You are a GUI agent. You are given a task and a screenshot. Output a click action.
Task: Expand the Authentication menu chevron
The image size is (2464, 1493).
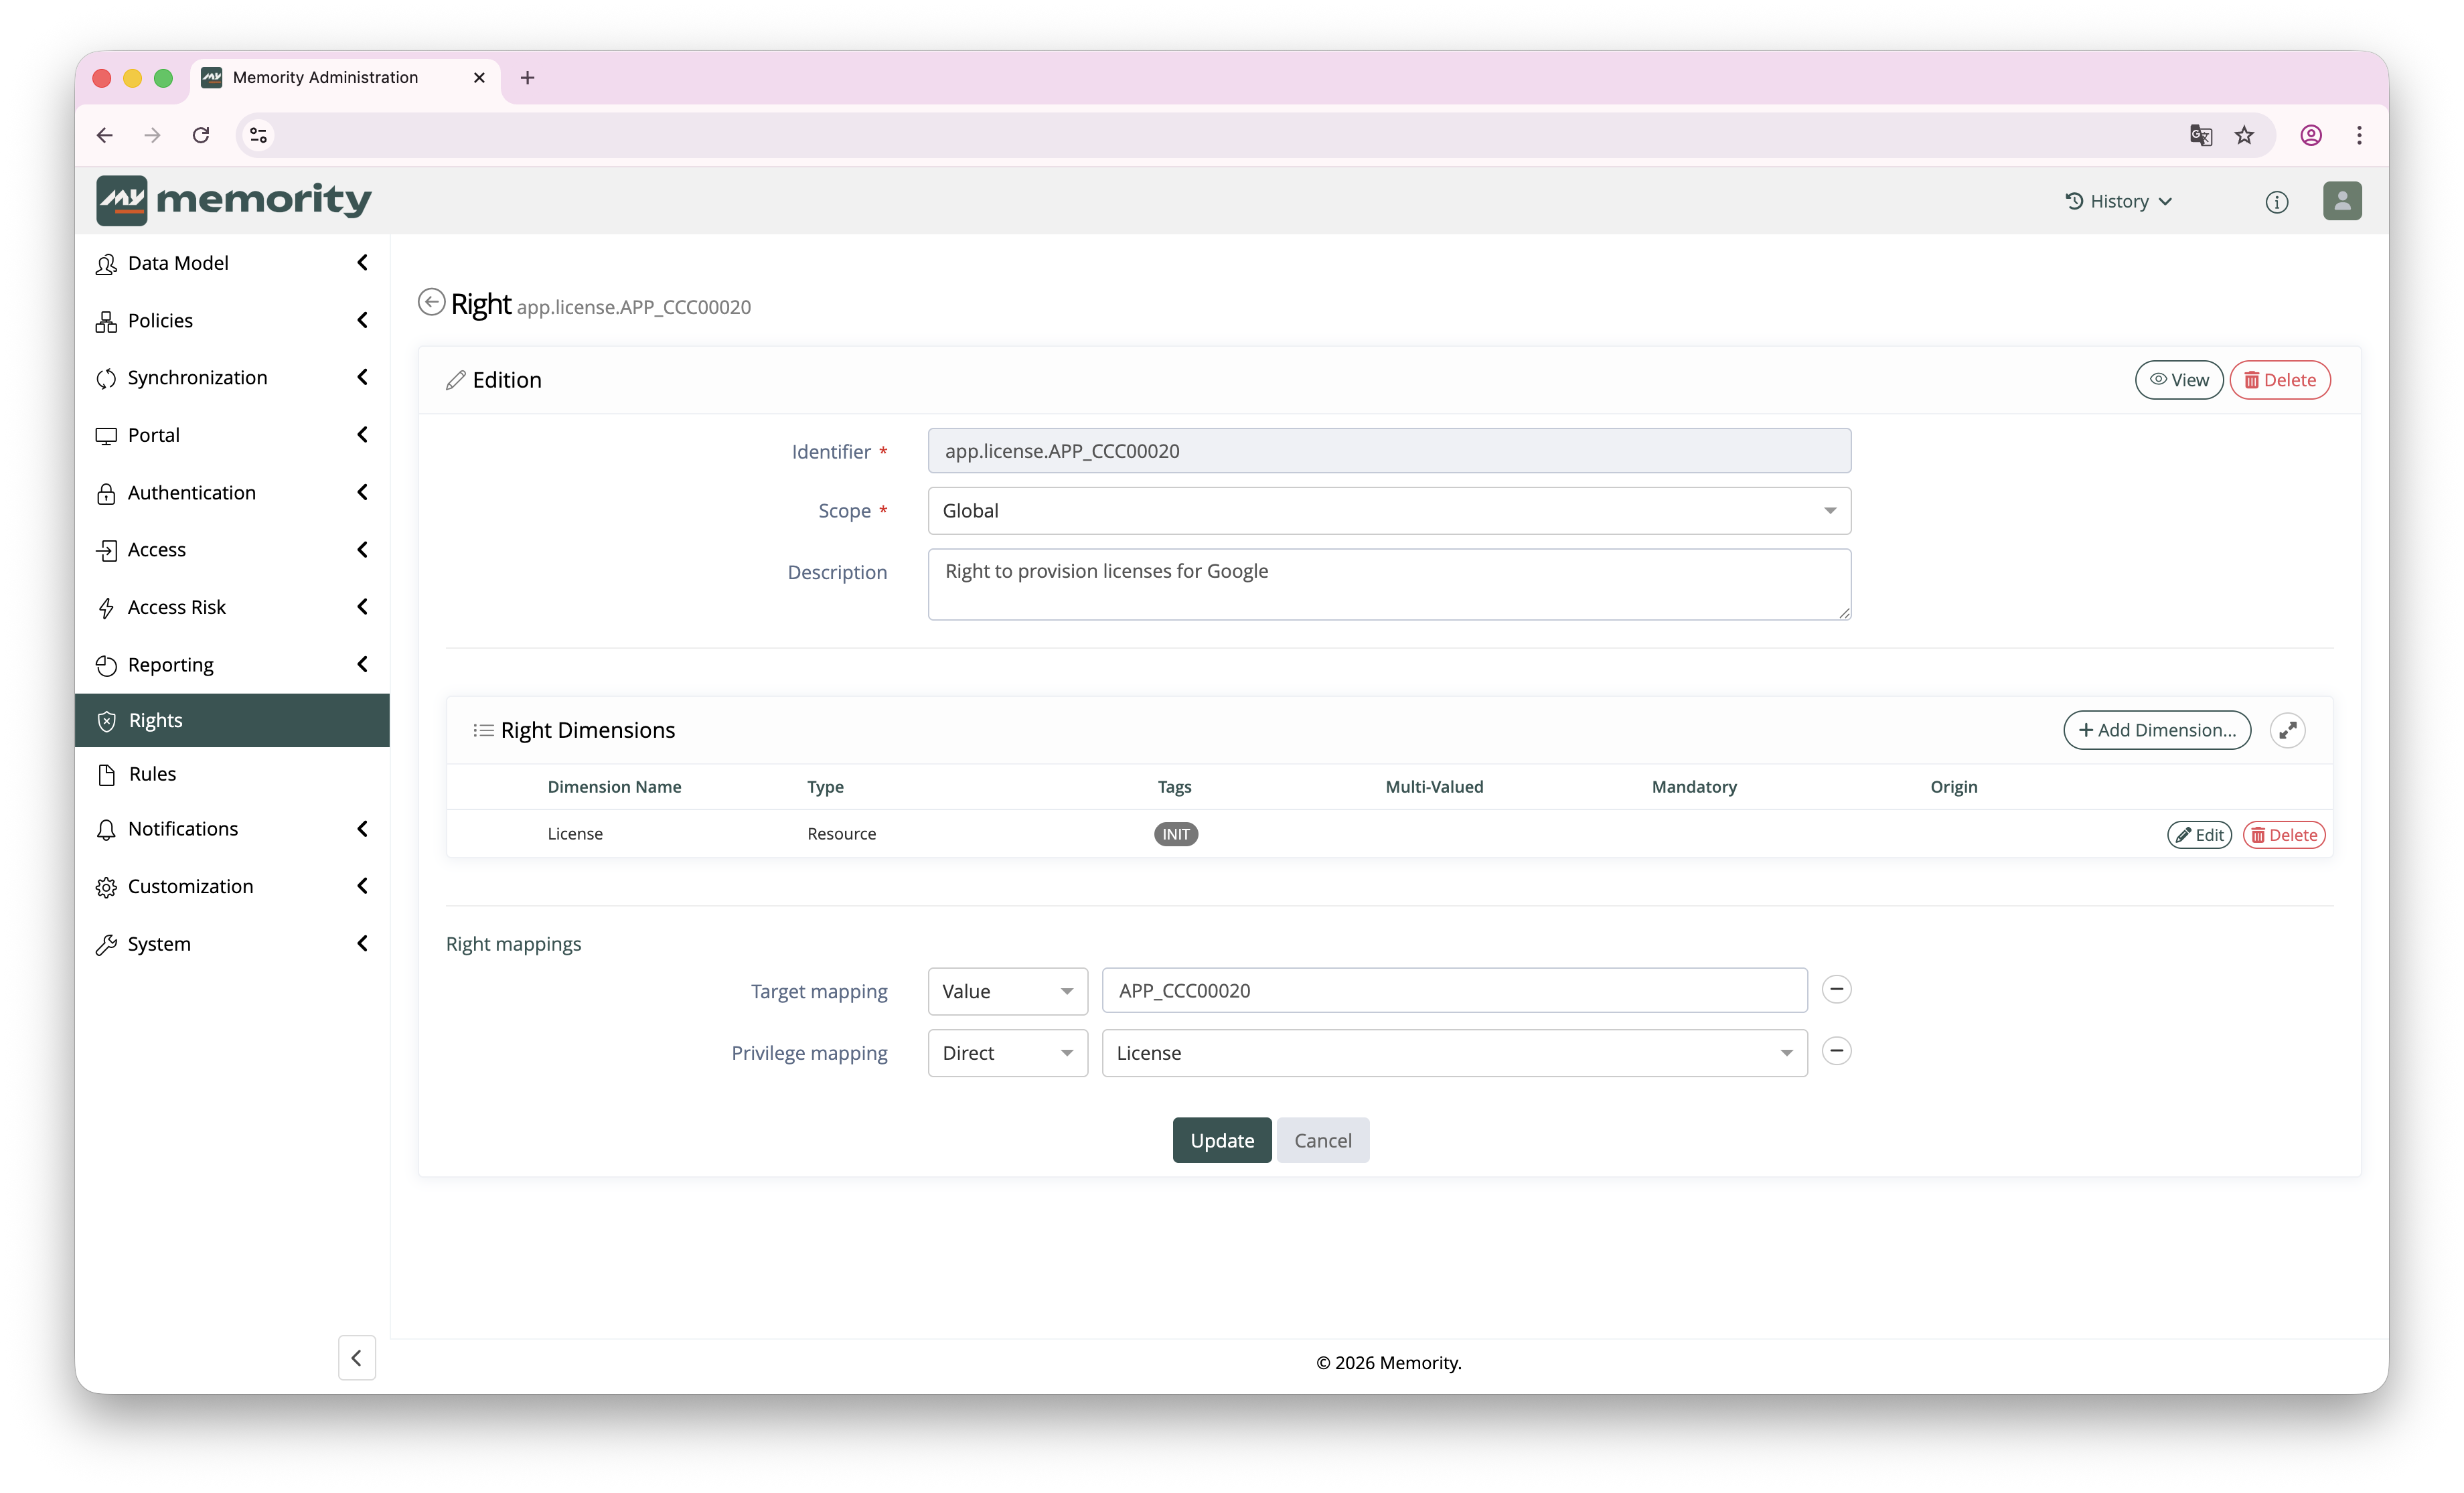(x=362, y=492)
